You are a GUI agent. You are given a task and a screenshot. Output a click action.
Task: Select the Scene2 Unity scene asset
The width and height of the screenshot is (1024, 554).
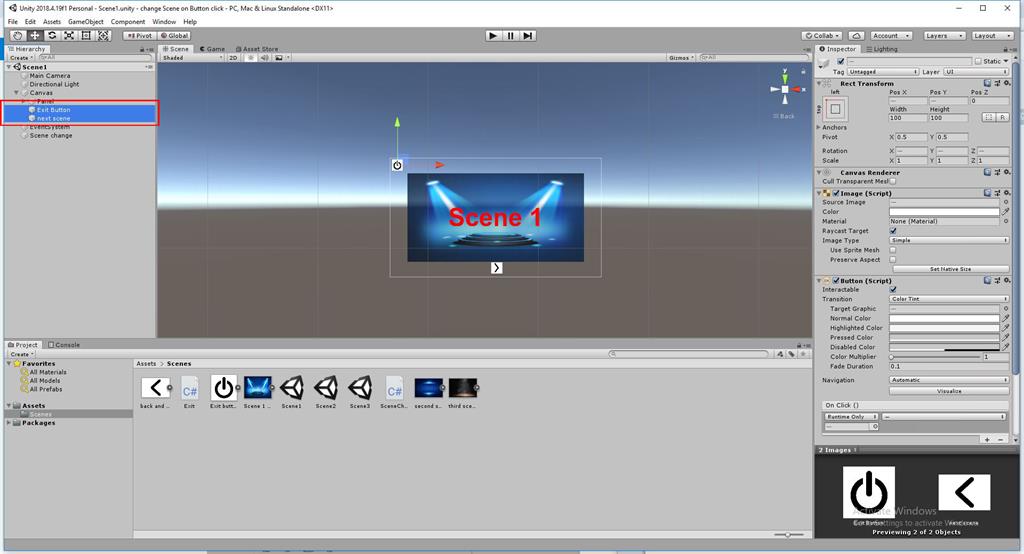pyautogui.click(x=326, y=392)
